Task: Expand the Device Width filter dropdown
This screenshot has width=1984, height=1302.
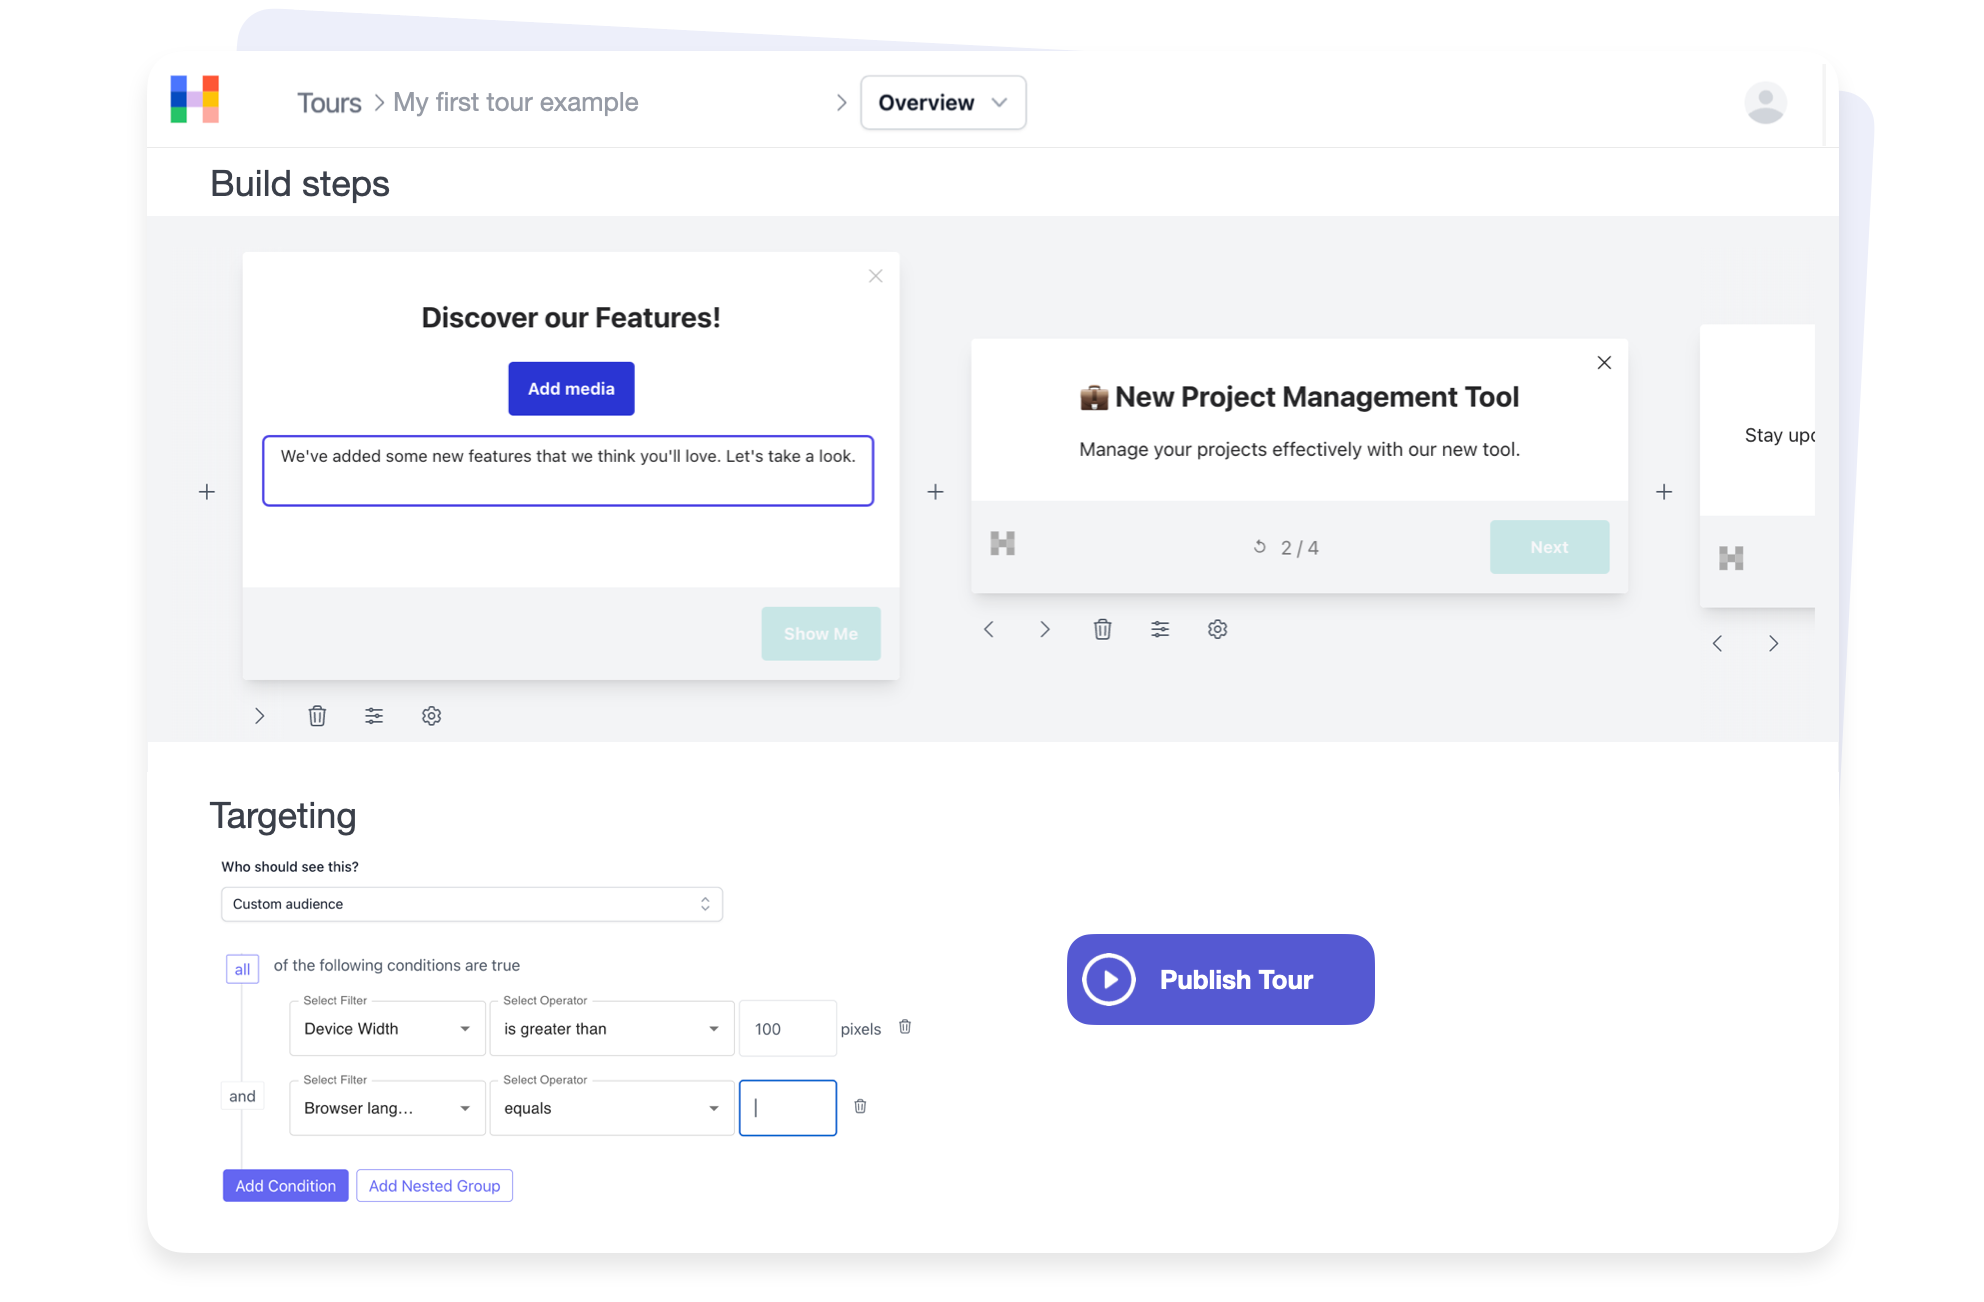Action: [387, 1029]
